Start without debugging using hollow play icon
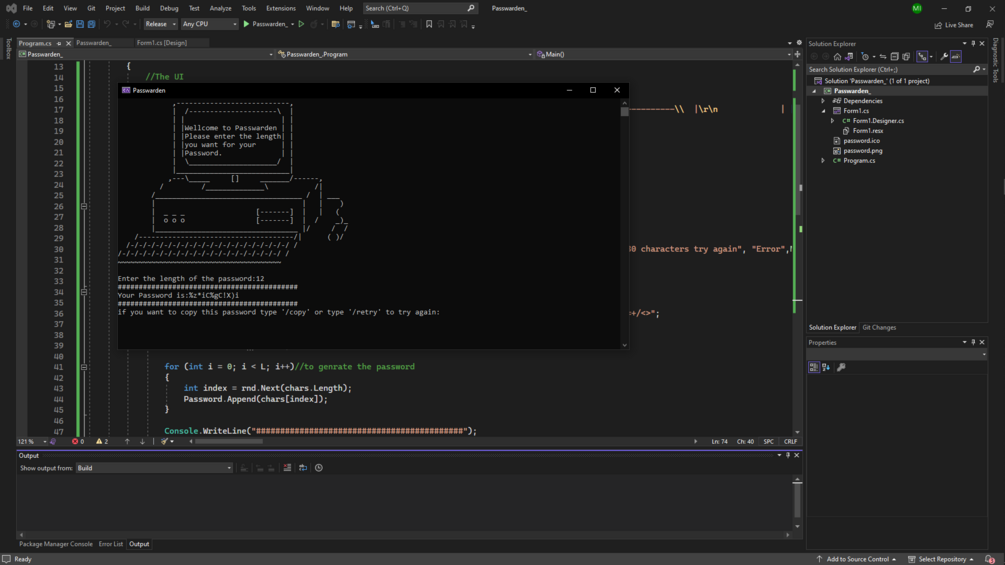The width and height of the screenshot is (1005, 565). (301, 24)
